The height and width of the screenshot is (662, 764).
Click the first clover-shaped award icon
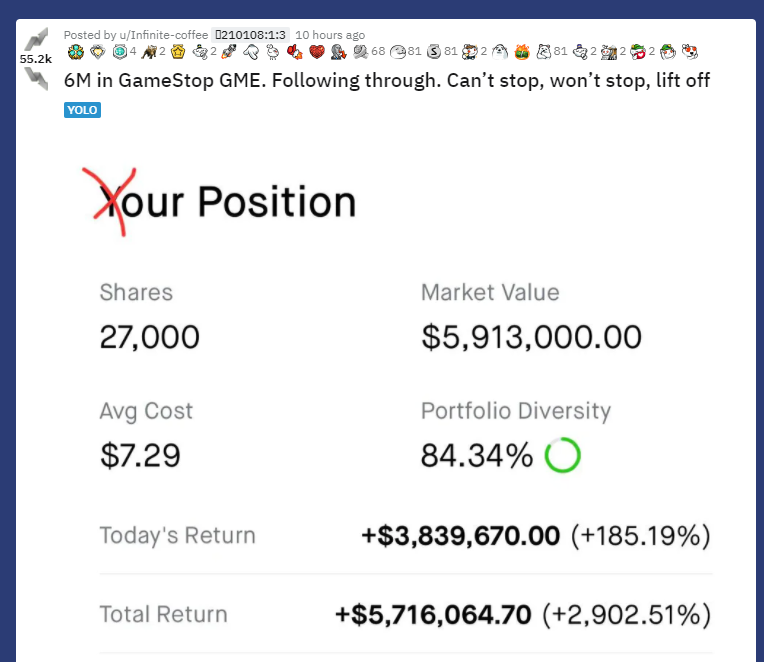(74, 51)
